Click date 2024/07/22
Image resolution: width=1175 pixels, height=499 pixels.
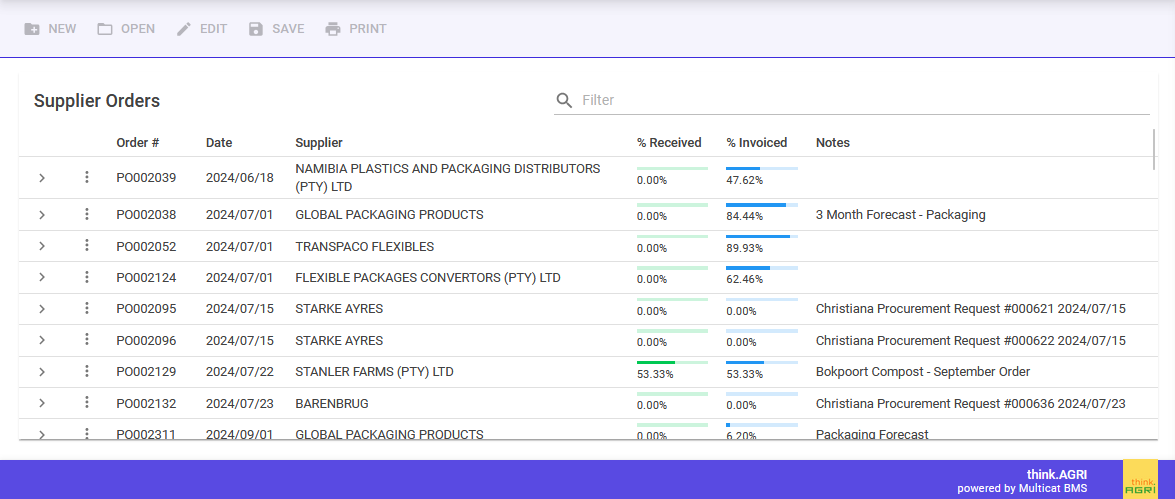239,372
